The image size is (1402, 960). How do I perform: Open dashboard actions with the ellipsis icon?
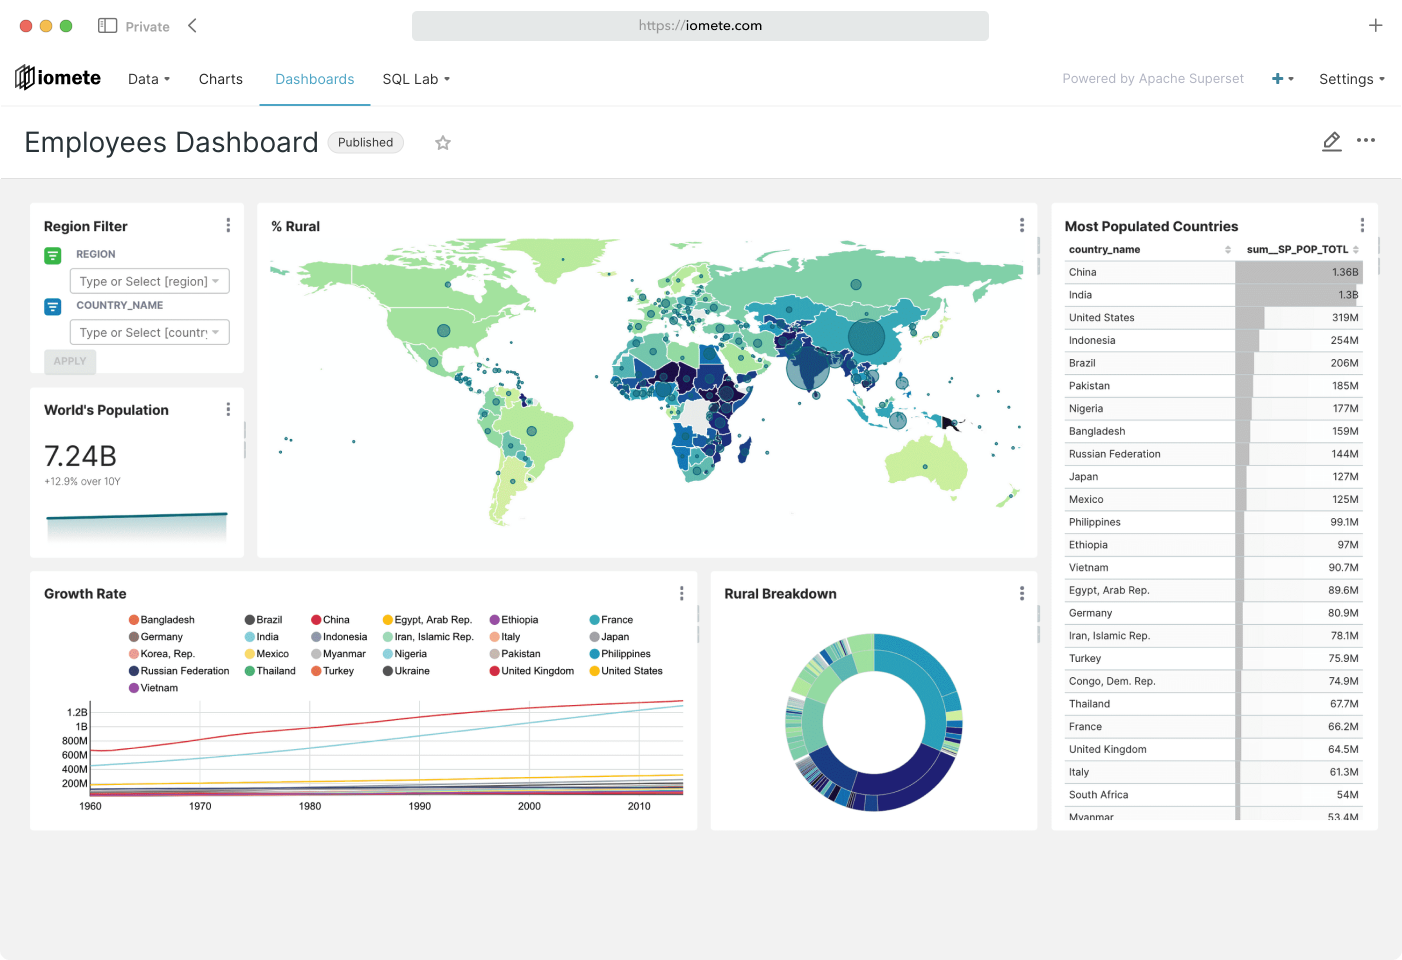click(x=1366, y=141)
